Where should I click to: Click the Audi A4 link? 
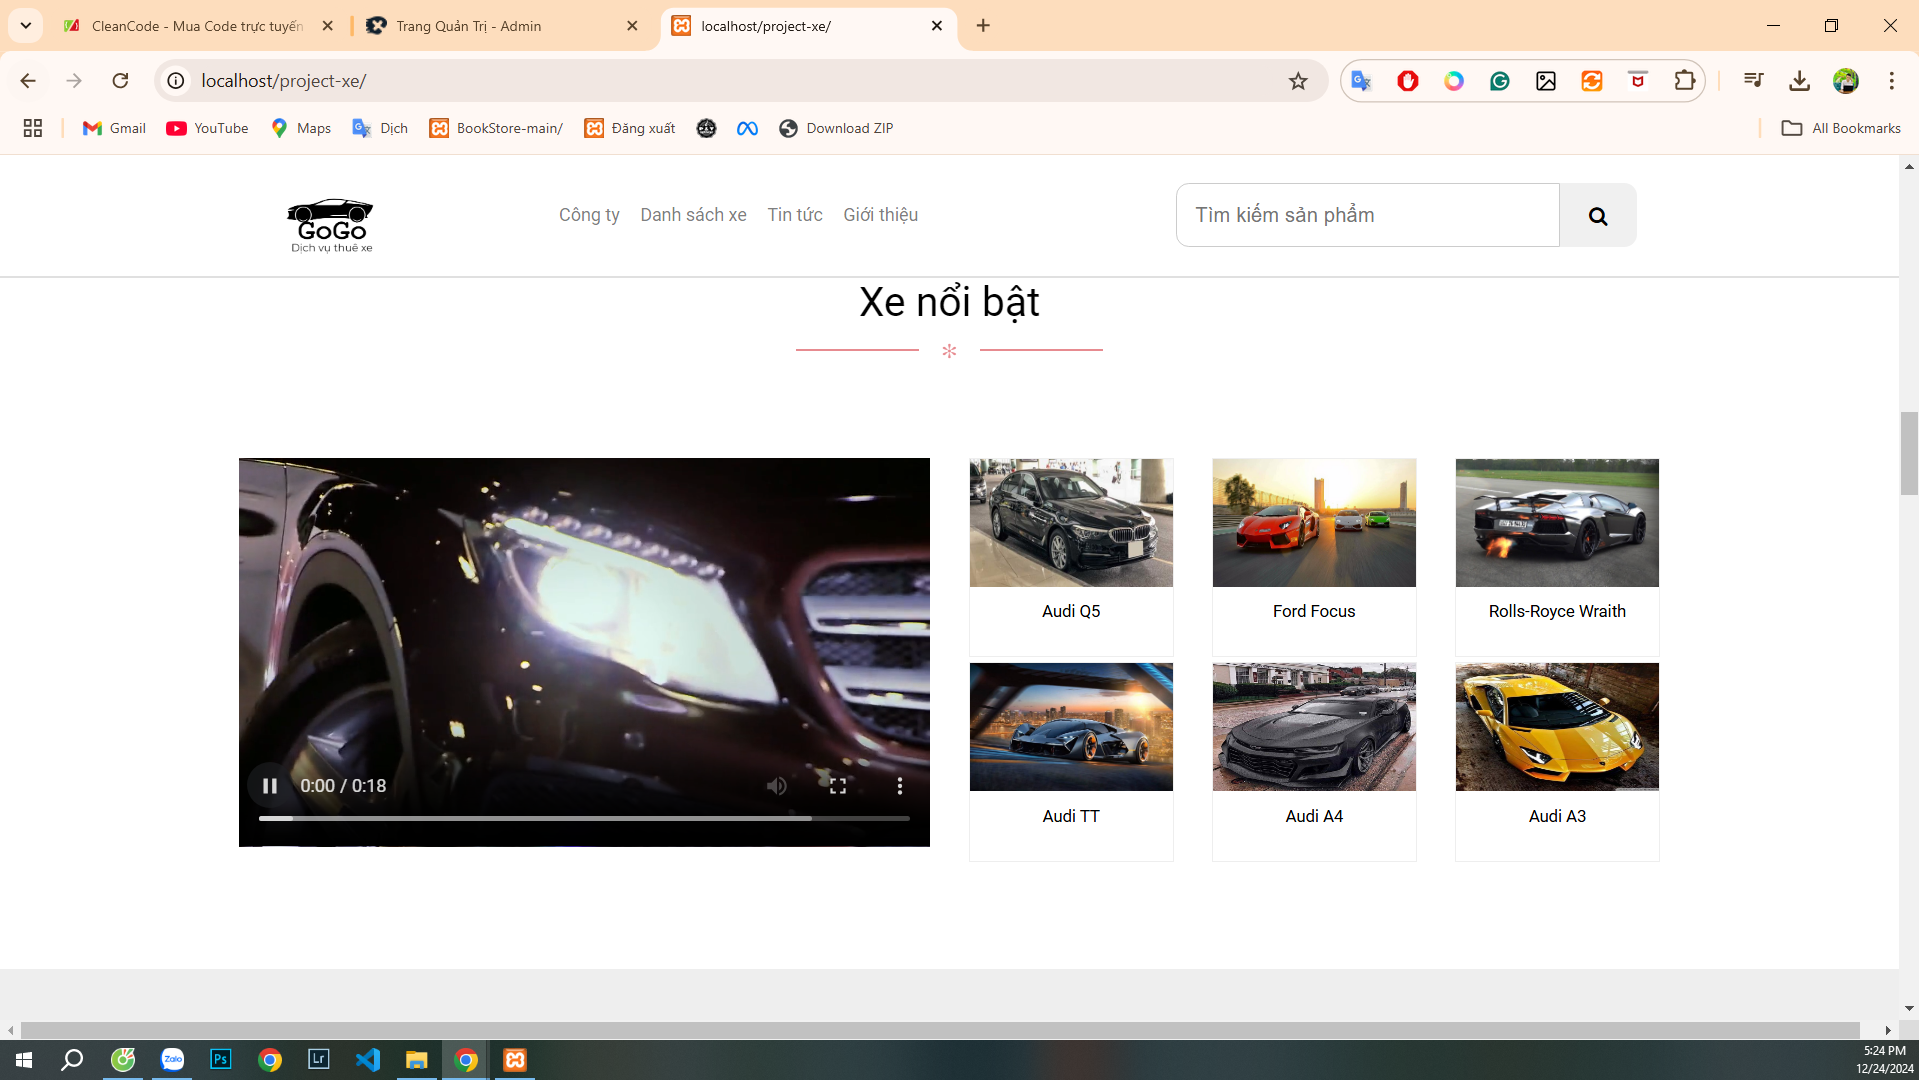click(1314, 816)
